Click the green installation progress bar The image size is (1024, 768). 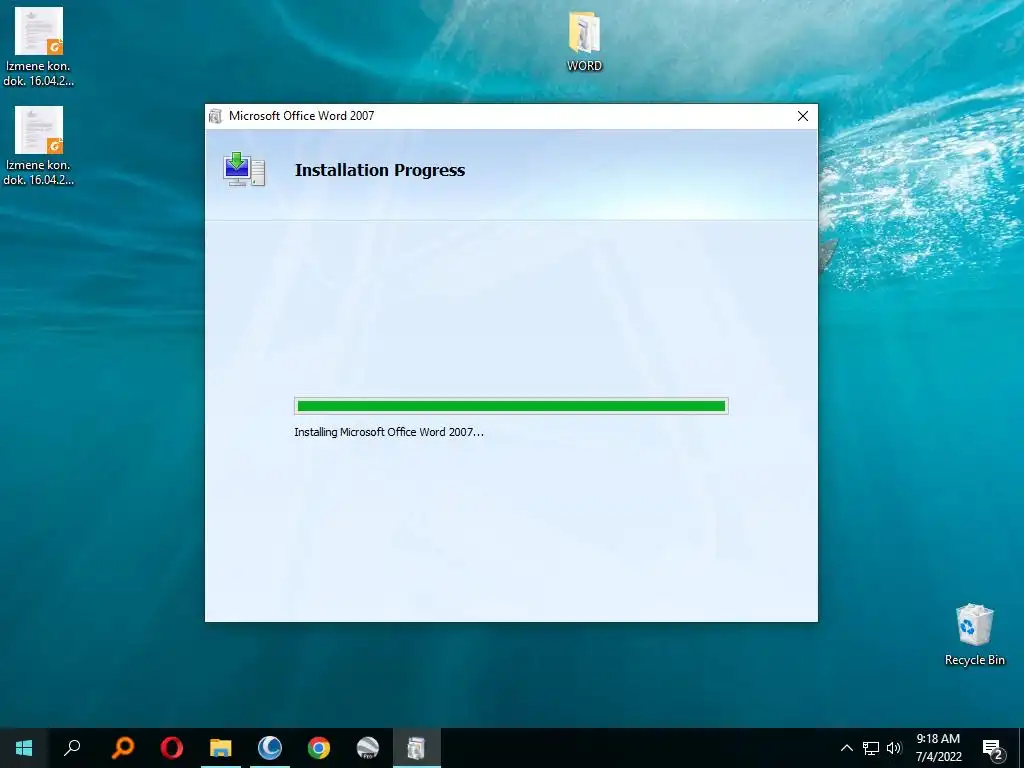(511, 406)
